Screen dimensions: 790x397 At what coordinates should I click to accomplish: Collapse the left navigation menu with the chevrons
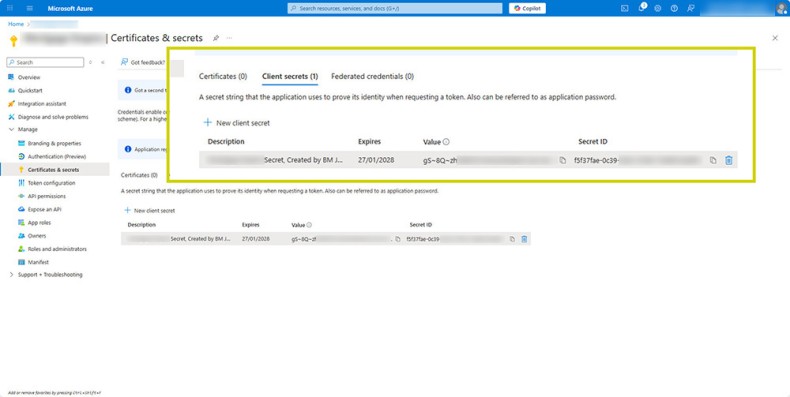point(103,62)
